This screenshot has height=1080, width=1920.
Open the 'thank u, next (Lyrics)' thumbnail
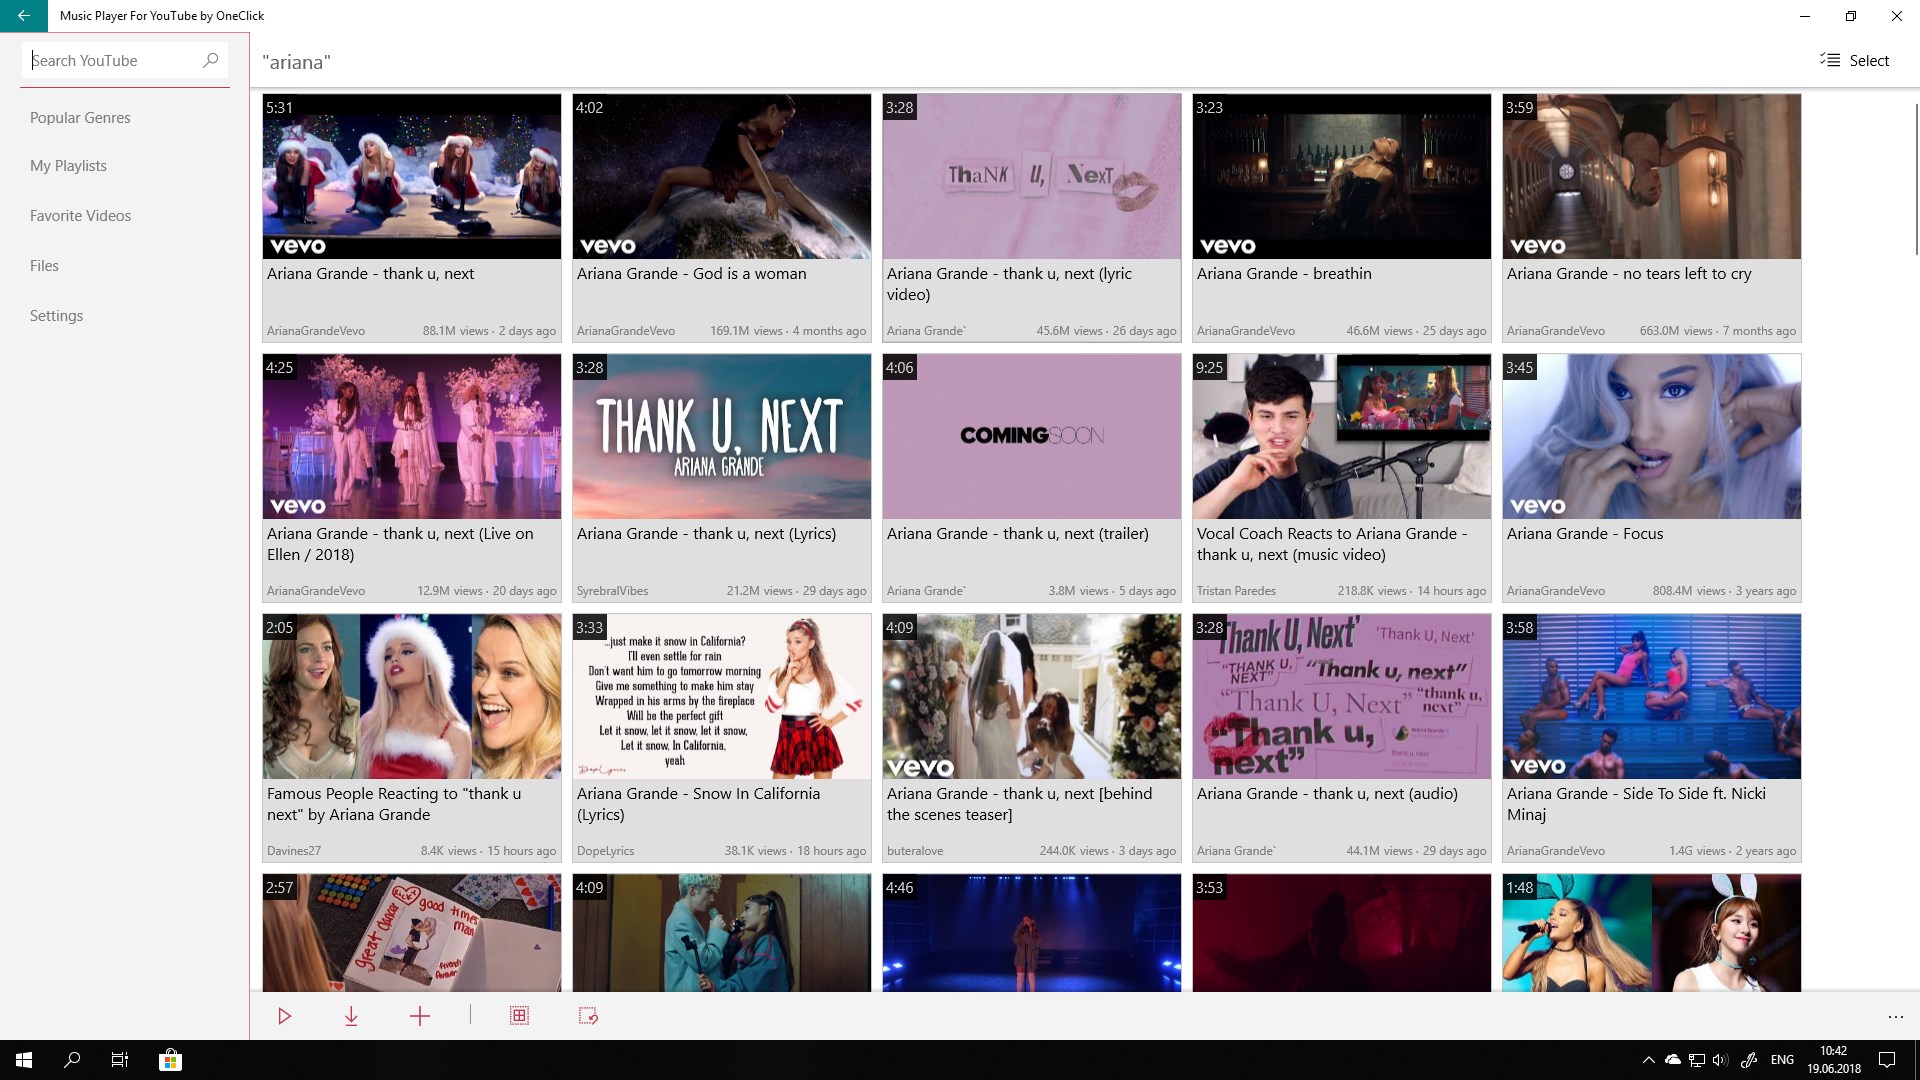coord(722,437)
